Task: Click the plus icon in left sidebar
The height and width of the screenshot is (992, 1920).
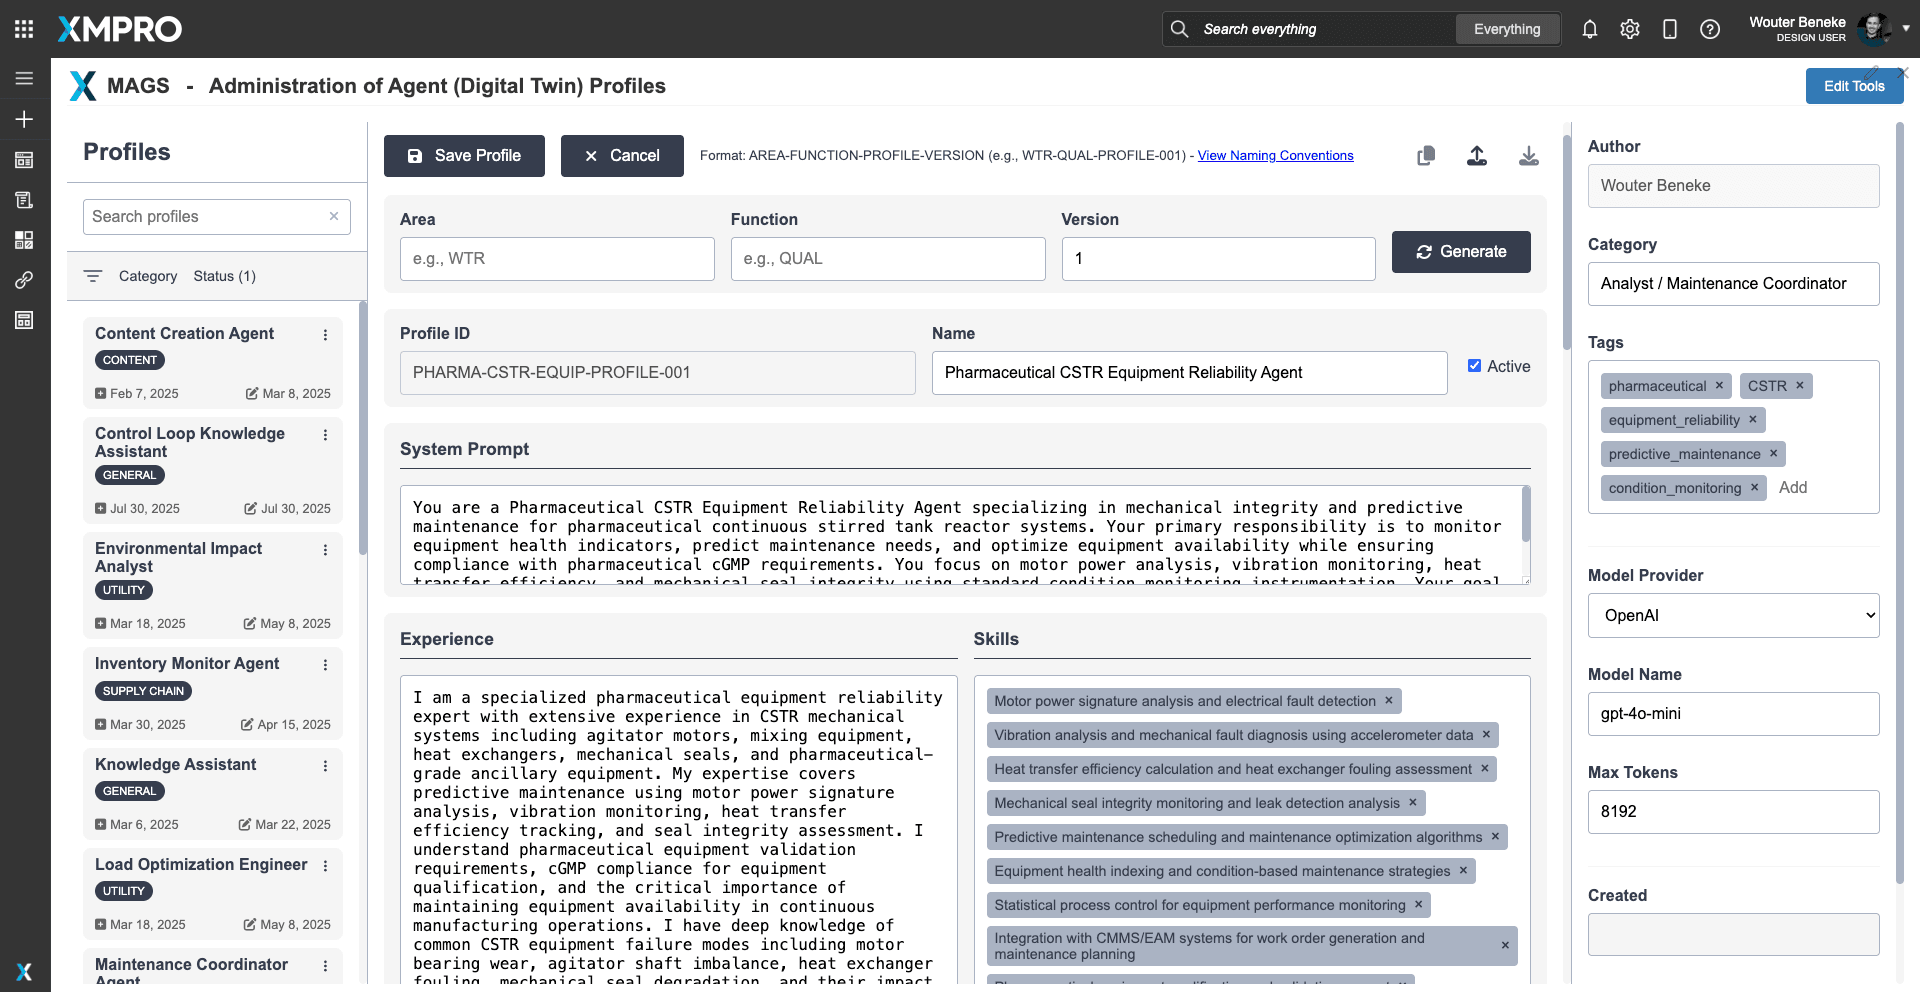Action: click(24, 119)
